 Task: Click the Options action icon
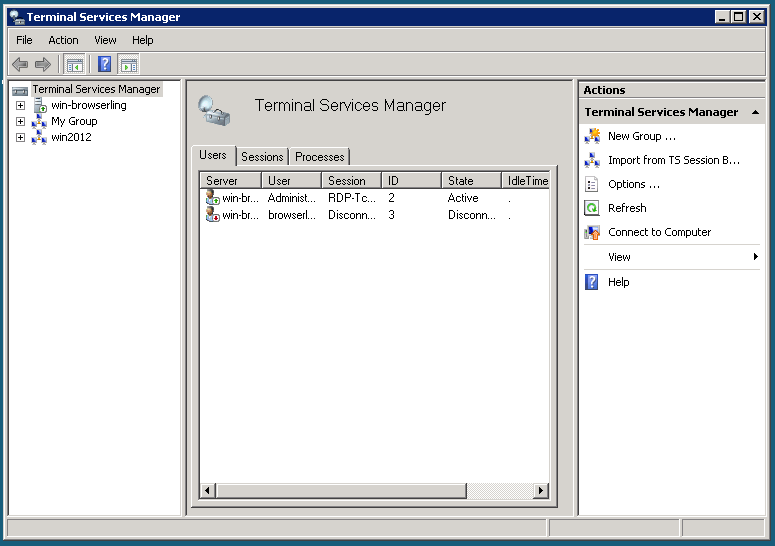pyautogui.click(x=592, y=184)
